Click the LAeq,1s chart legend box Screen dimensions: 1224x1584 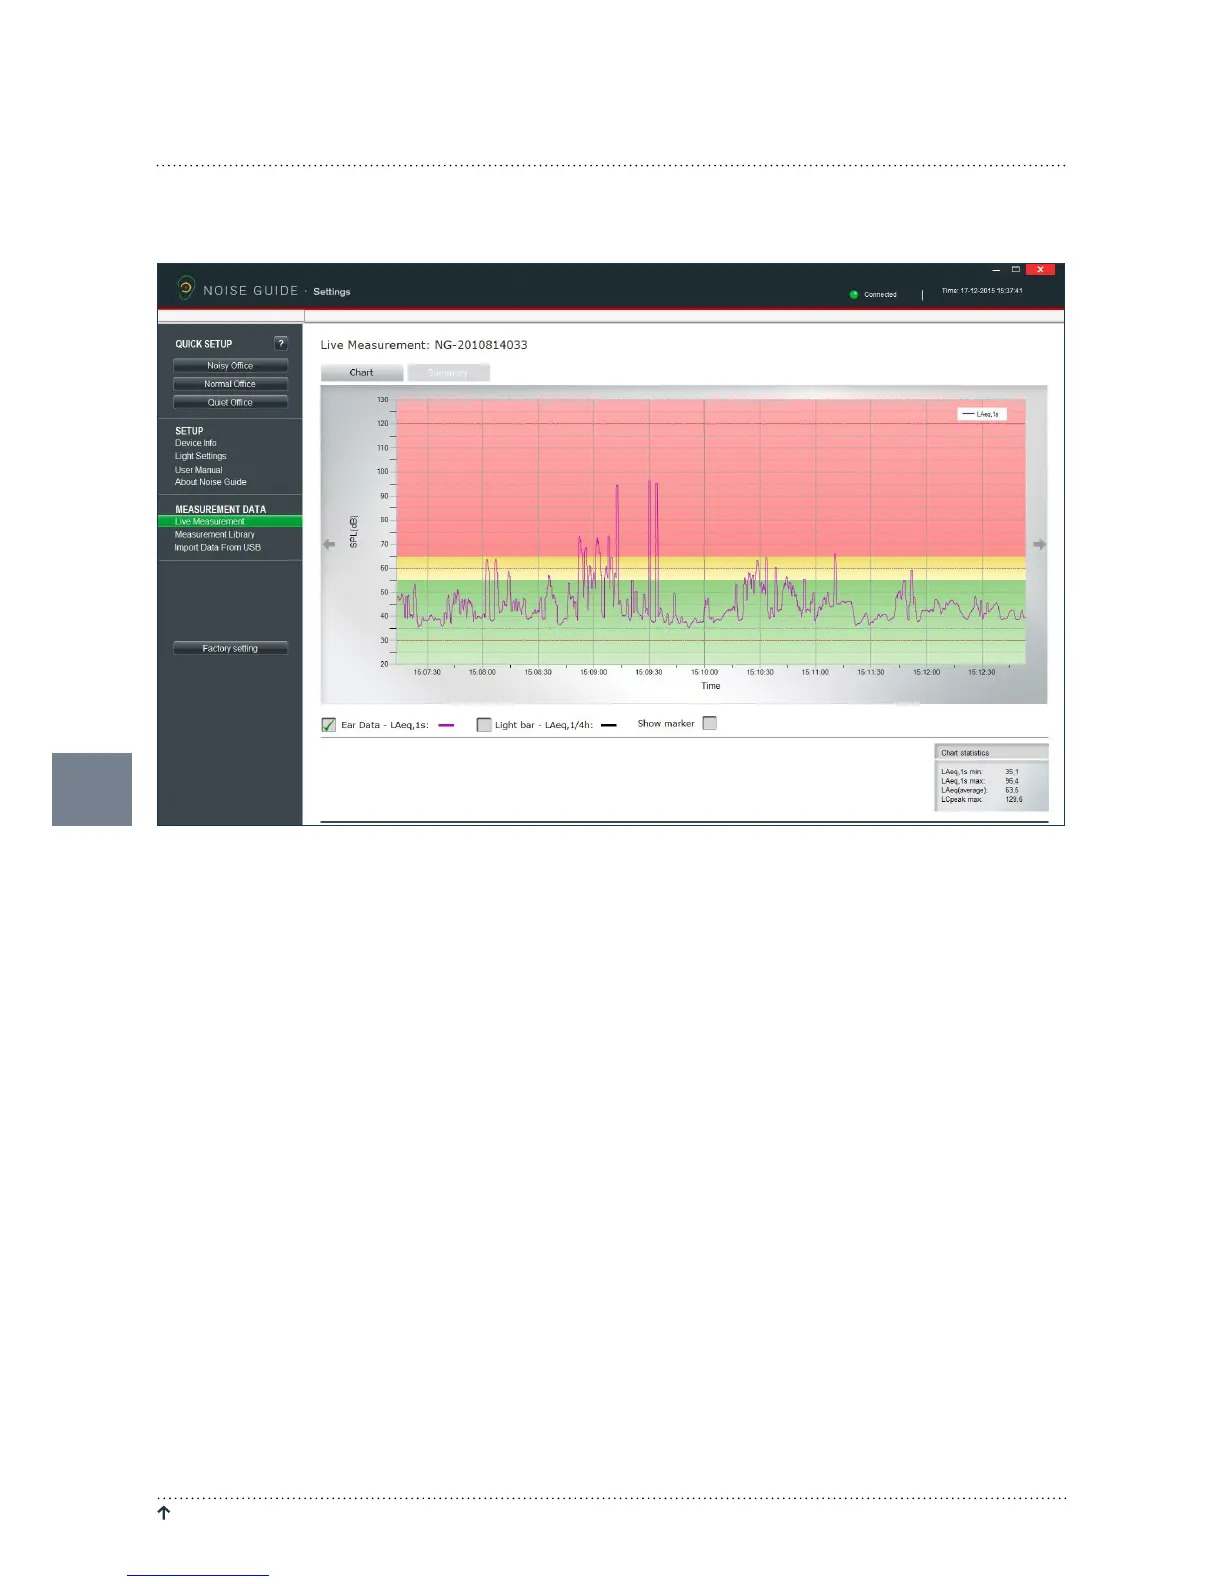tap(982, 414)
